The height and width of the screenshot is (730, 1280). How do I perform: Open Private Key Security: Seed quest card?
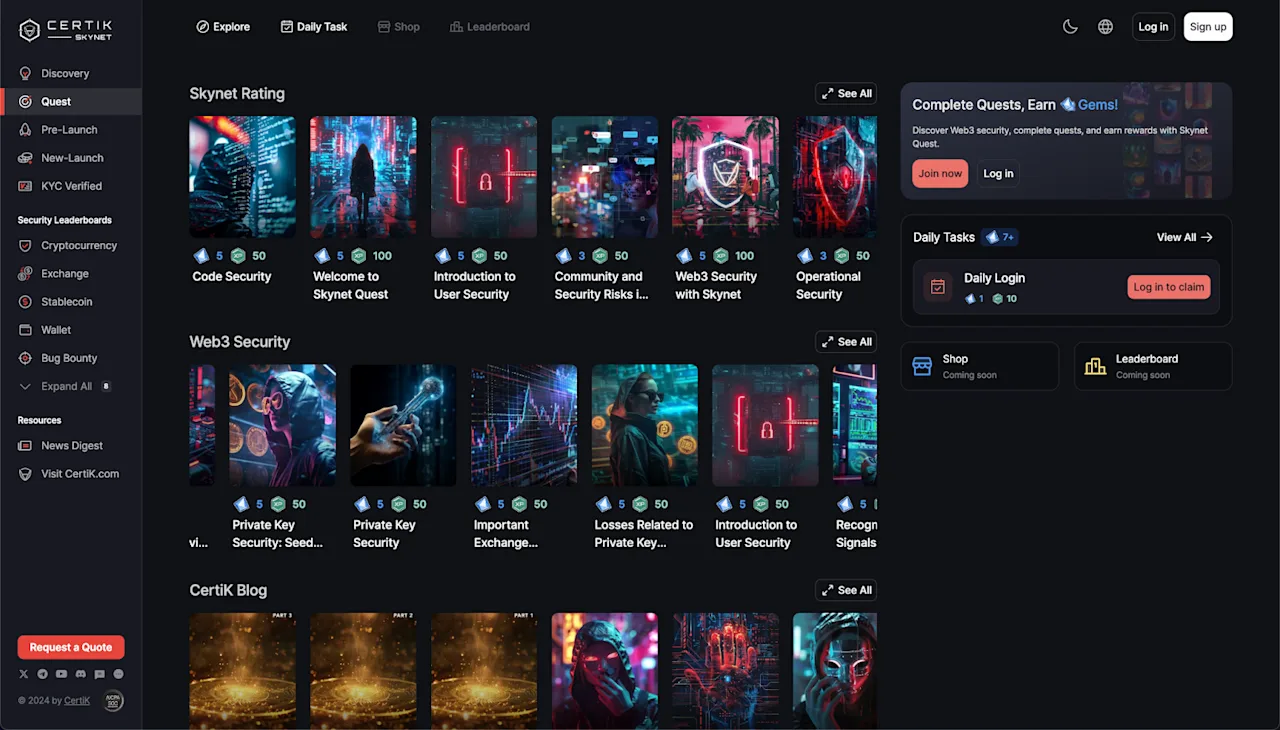(x=283, y=457)
